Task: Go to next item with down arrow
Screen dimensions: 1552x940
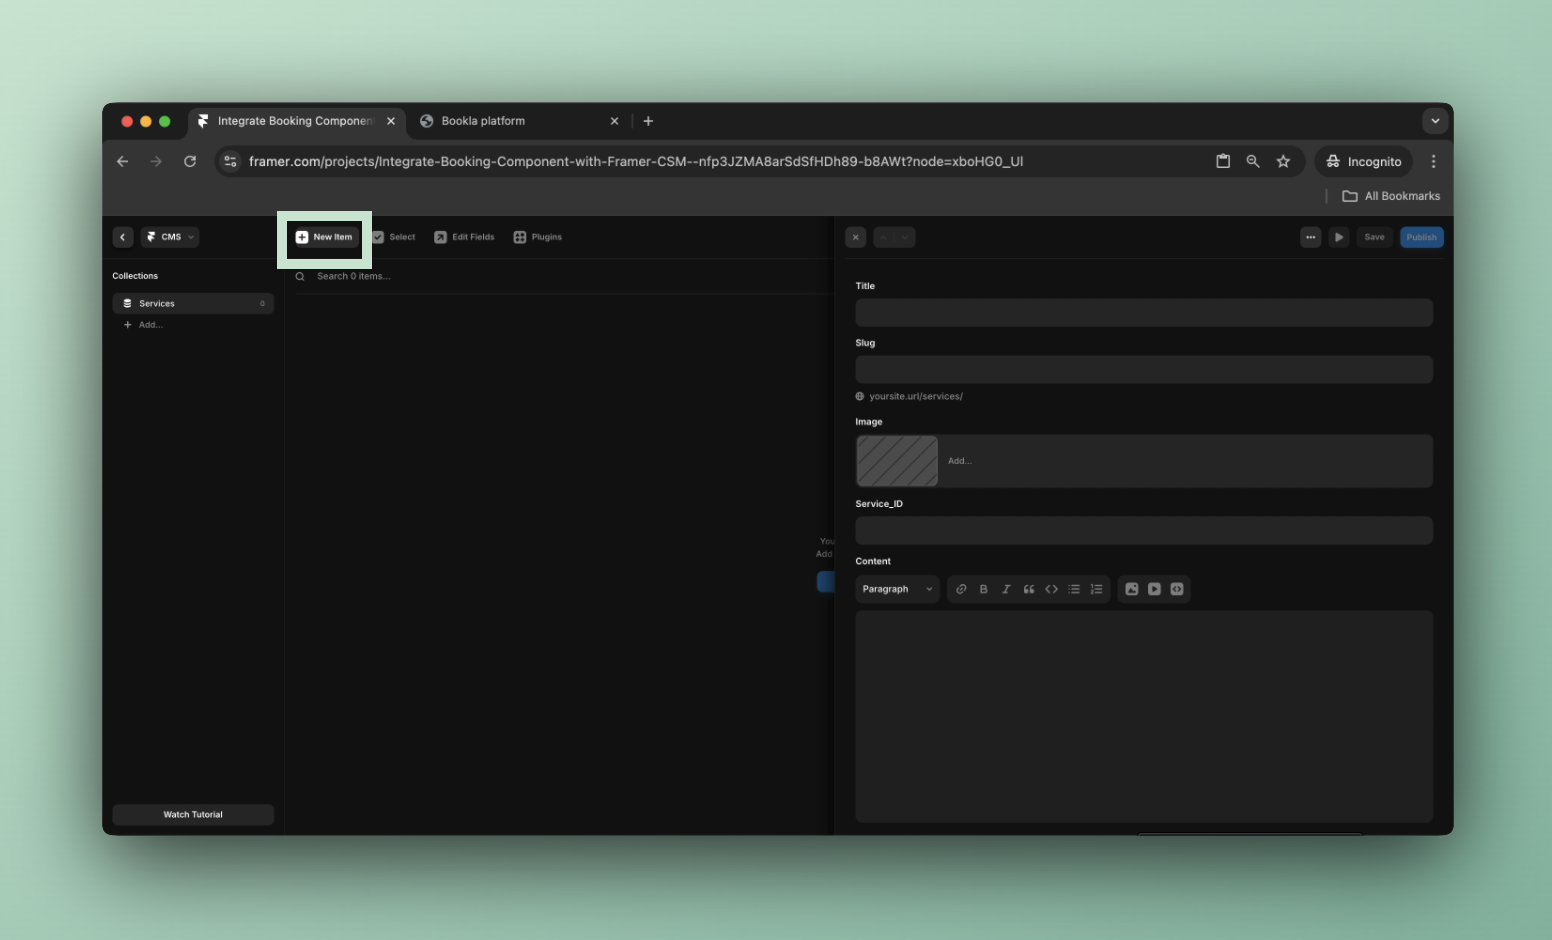Action: [905, 237]
